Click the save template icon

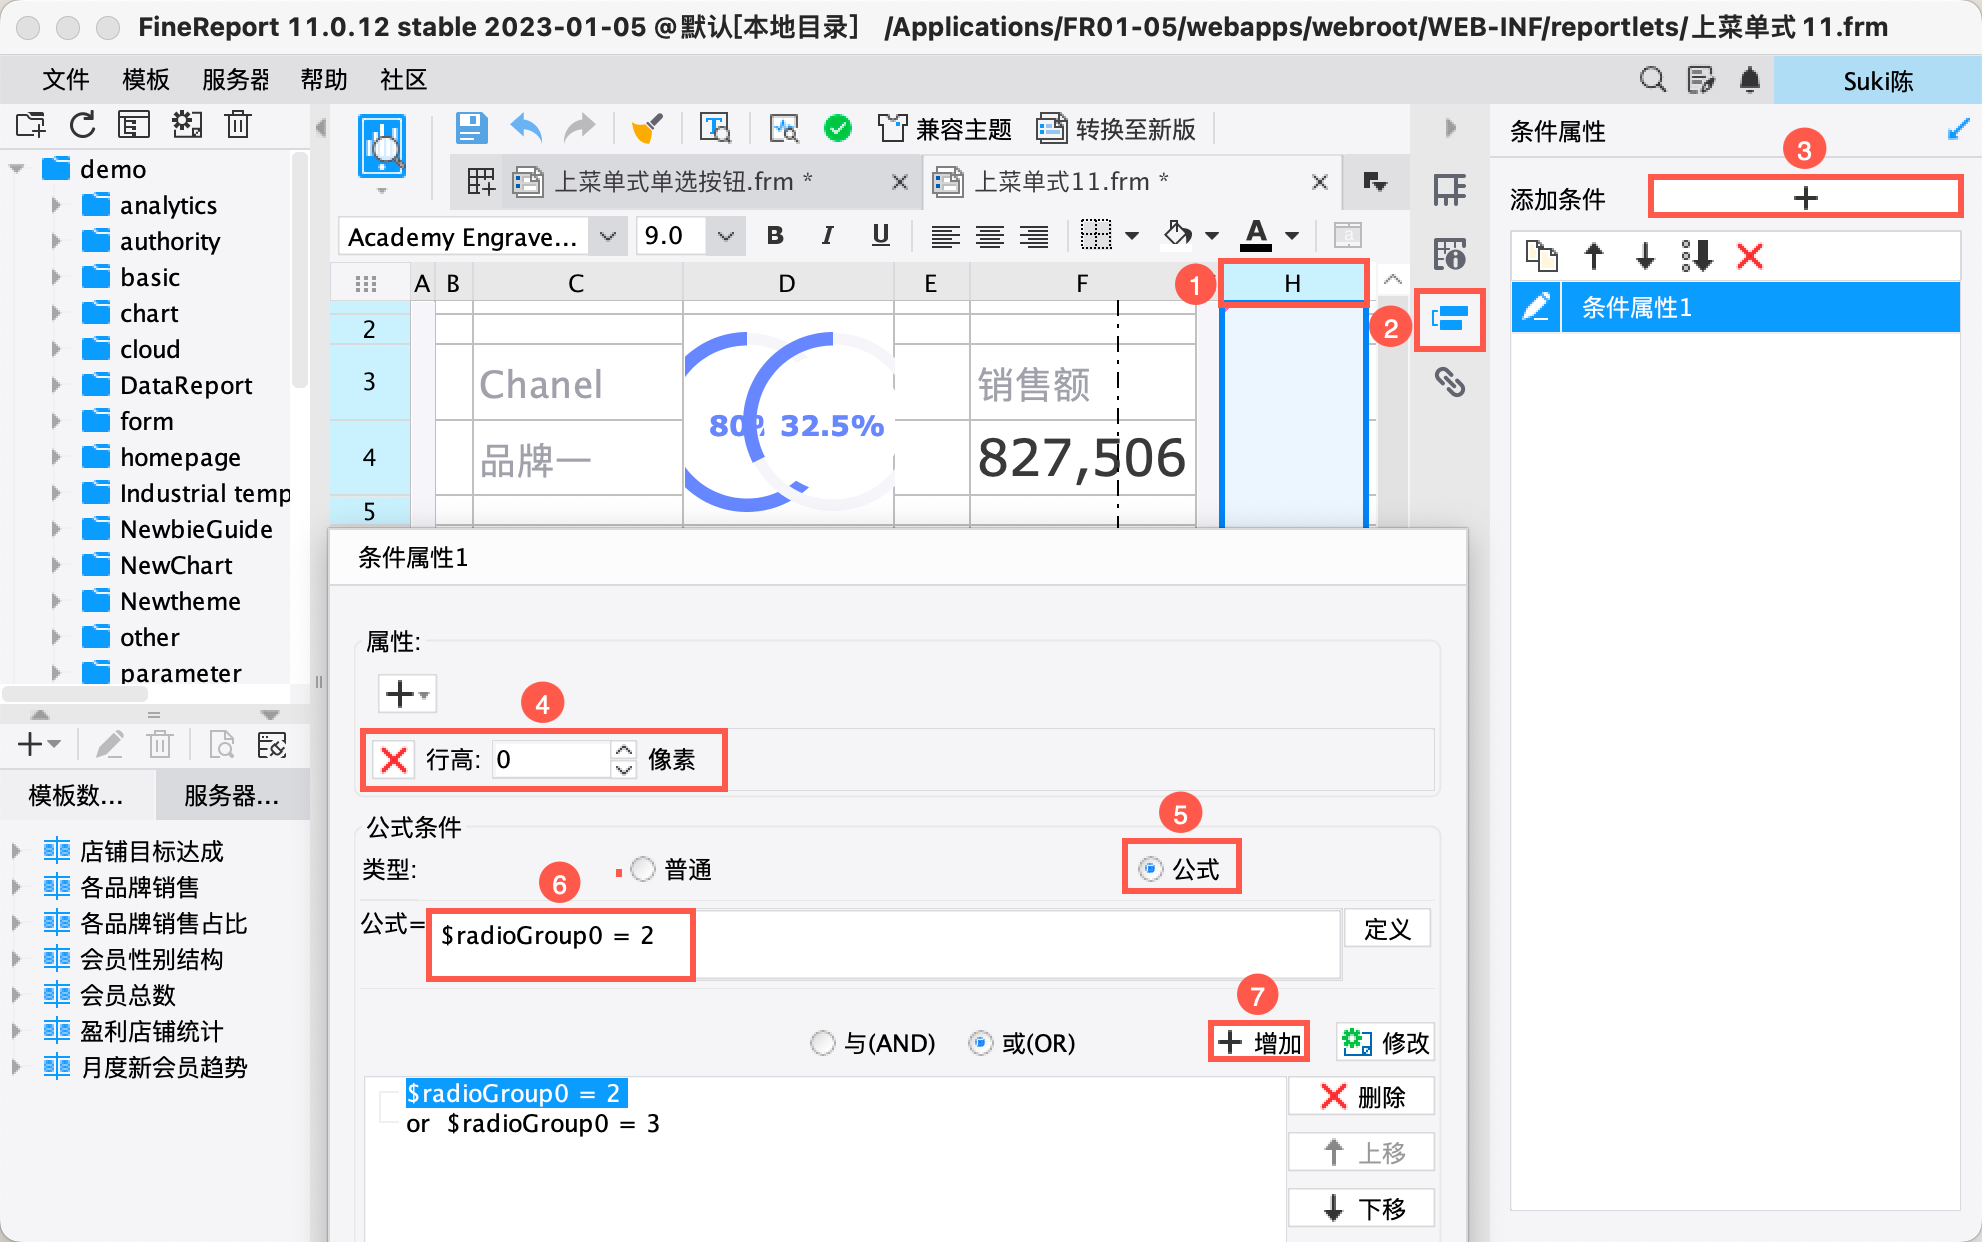click(471, 129)
